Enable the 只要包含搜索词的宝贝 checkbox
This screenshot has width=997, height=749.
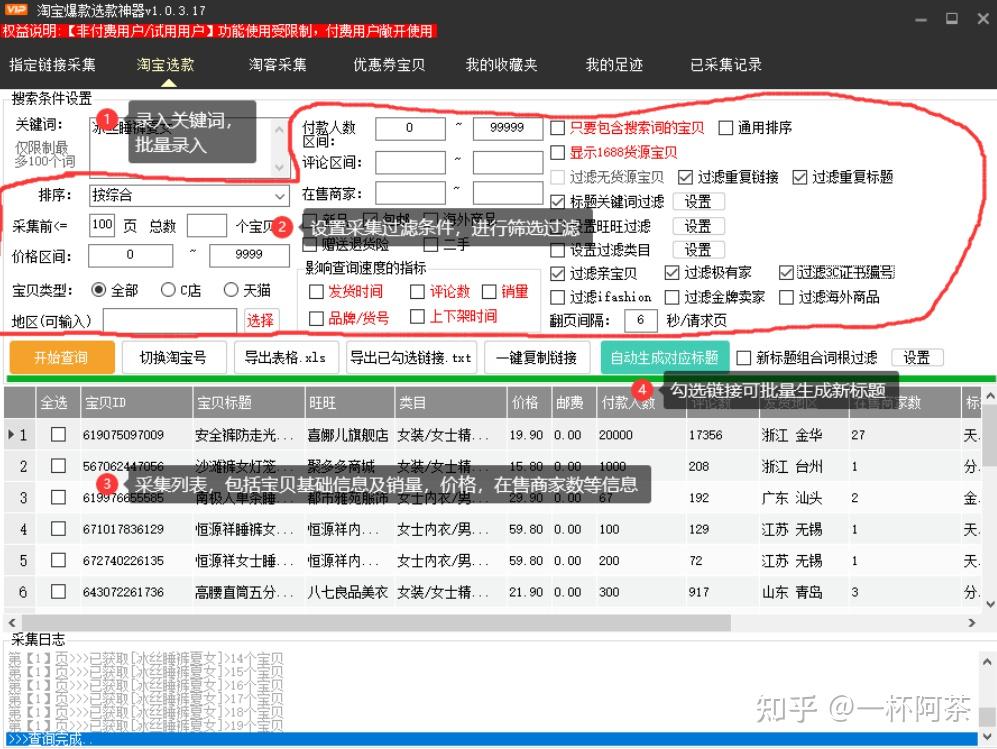558,128
